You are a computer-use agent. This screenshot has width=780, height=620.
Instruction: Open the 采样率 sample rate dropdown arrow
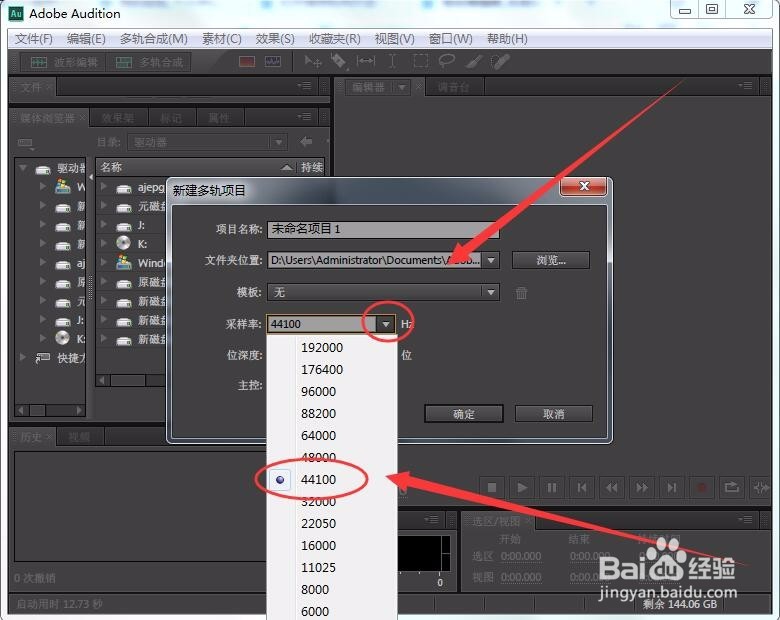pos(386,324)
